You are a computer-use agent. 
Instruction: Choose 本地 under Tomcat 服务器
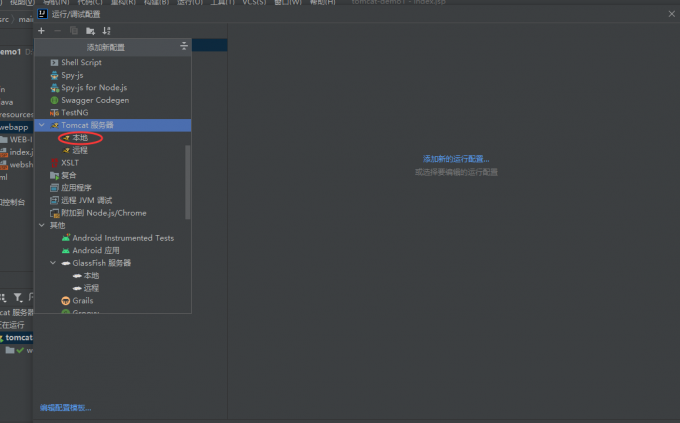[80, 138]
